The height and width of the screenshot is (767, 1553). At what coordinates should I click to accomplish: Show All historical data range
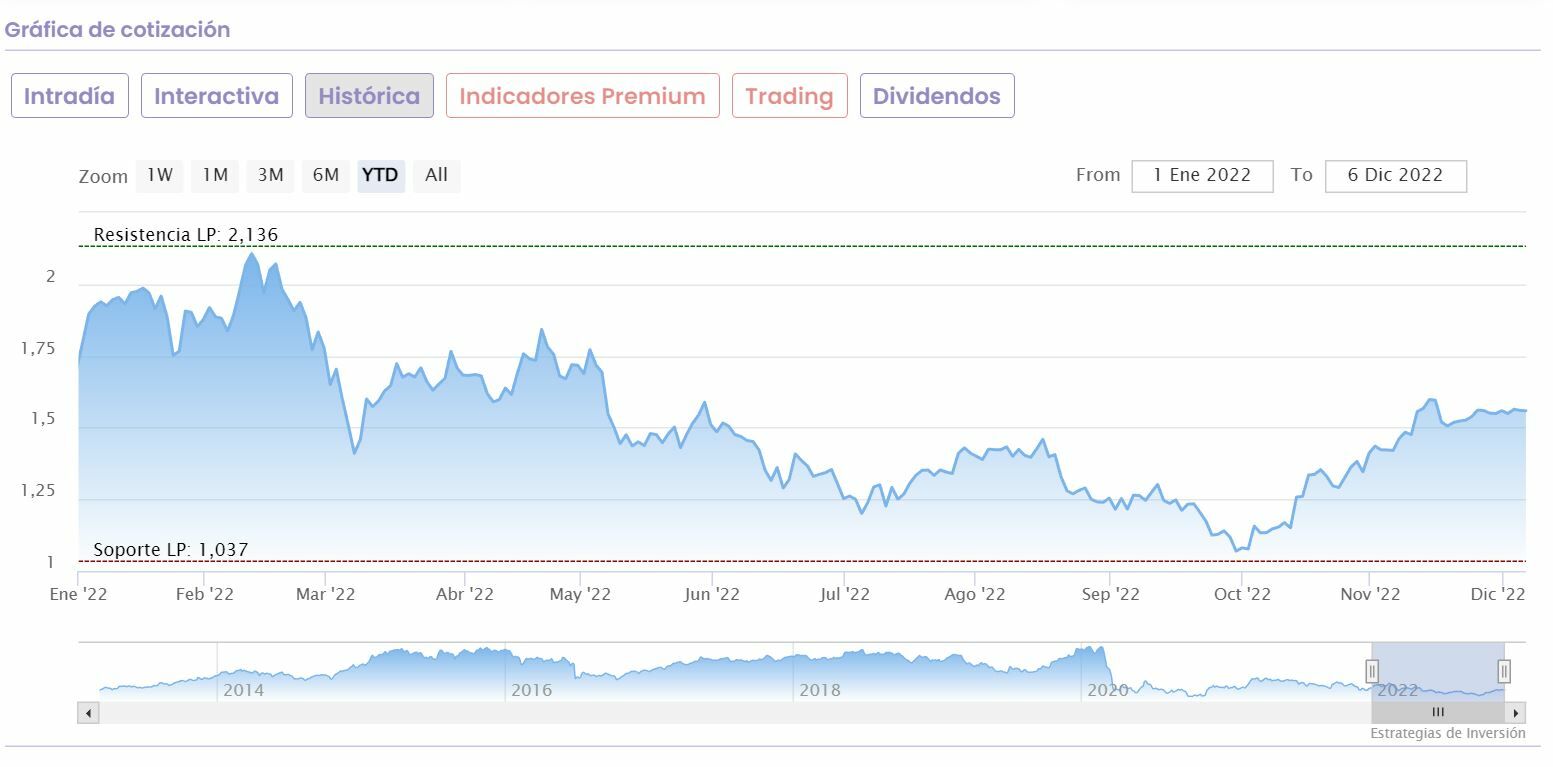(436, 175)
